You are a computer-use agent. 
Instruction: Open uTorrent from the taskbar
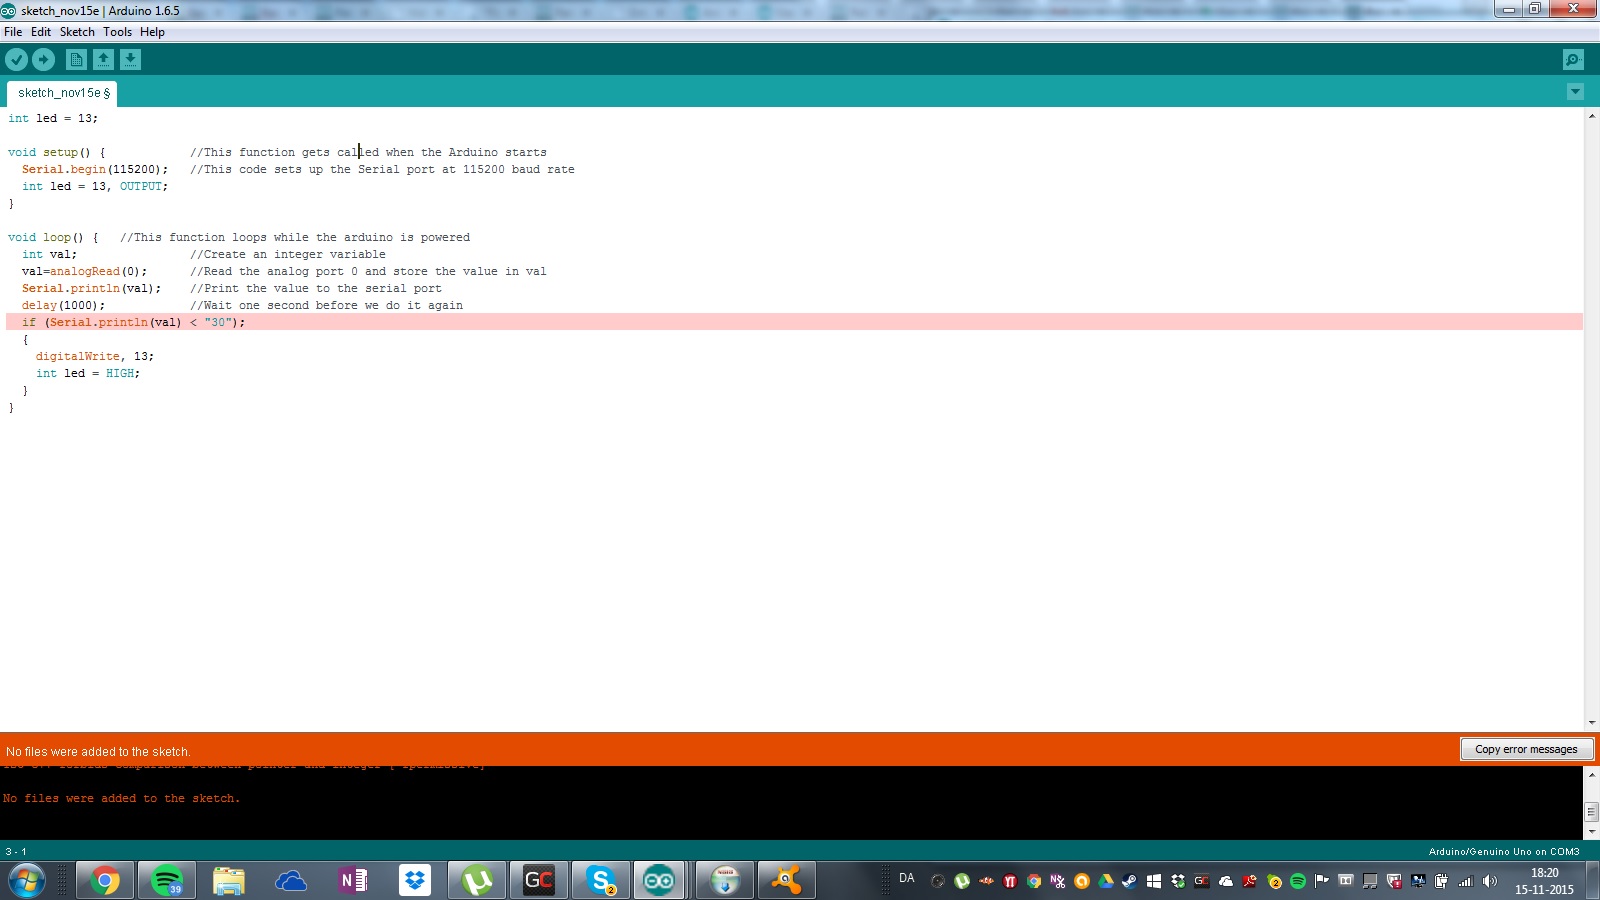[477, 881]
